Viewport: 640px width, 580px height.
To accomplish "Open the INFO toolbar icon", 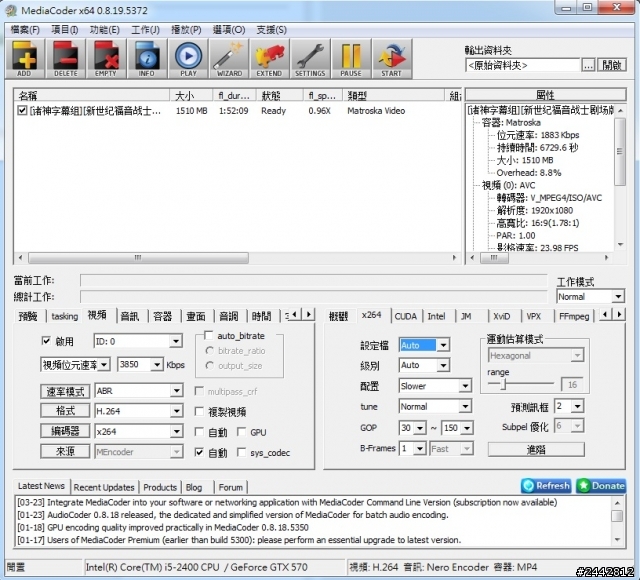I will pos(147,59).
